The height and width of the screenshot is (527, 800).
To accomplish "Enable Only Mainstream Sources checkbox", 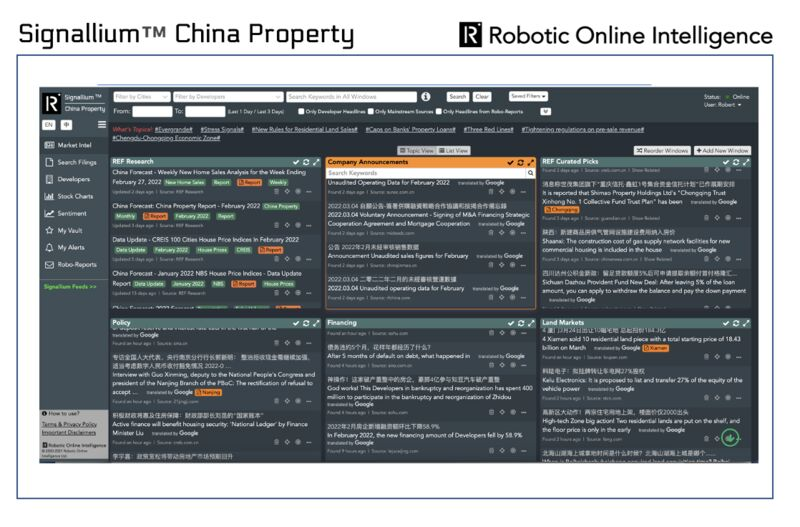I will click(371, 112).
